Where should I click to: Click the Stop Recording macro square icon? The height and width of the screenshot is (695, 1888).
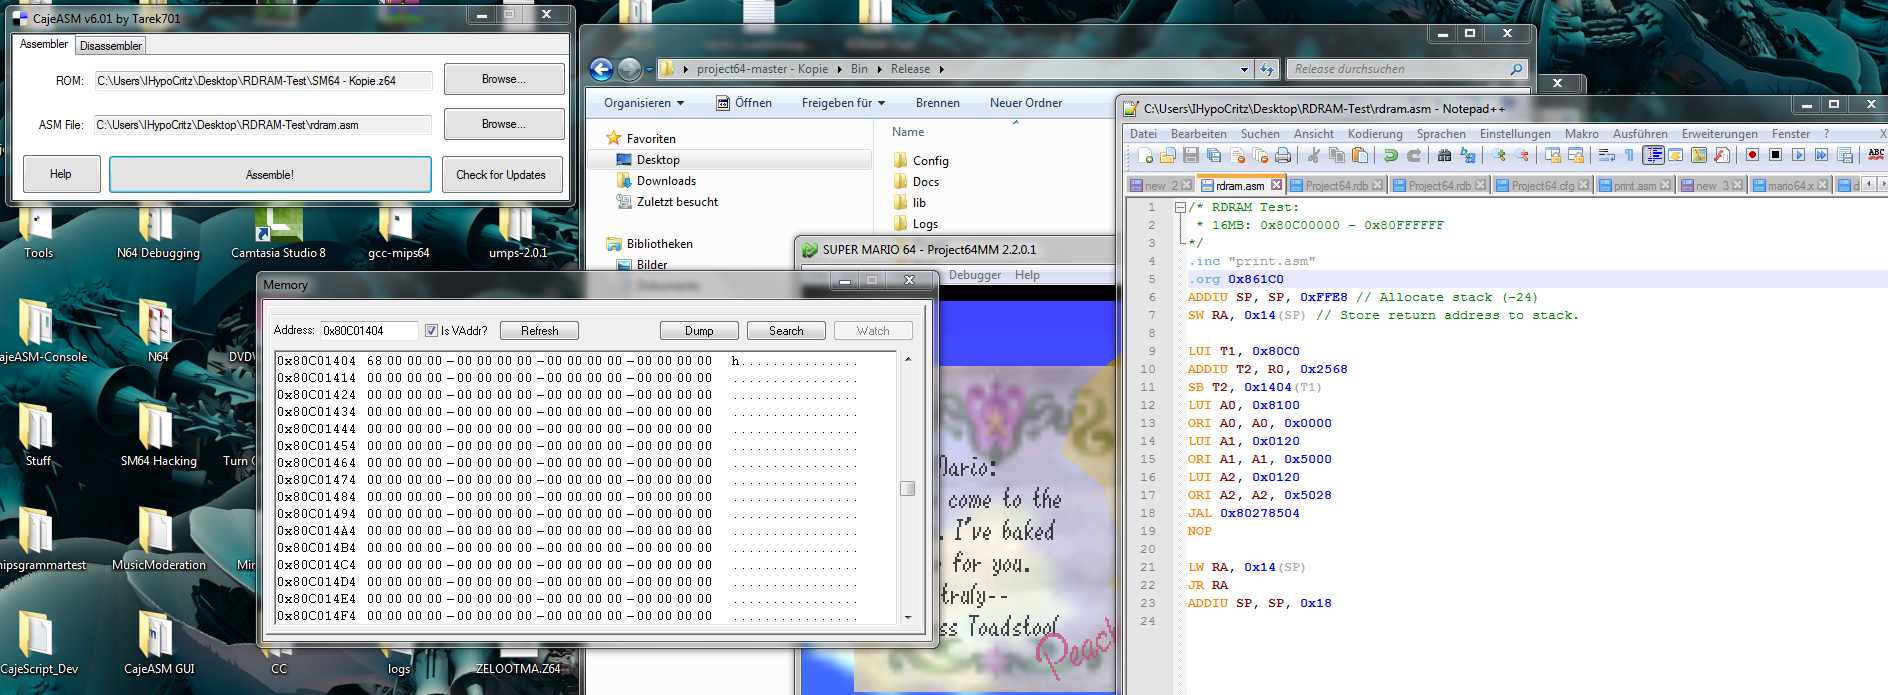[1775, 155]
